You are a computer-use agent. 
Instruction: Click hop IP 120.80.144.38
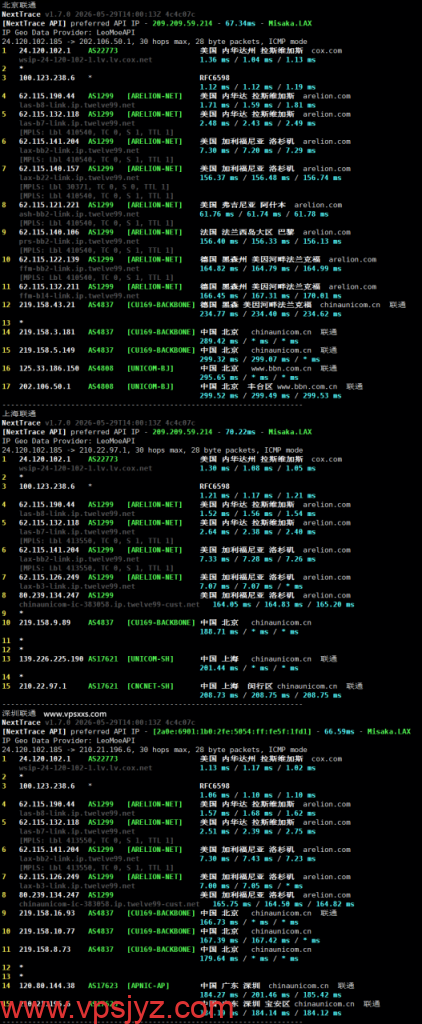click(47, 985)
